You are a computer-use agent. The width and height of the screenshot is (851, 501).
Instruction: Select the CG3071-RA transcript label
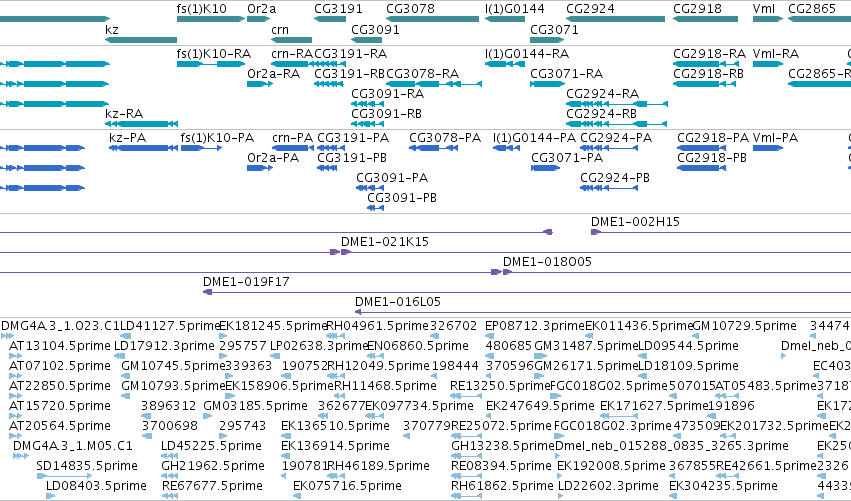(x=567, y=73)
